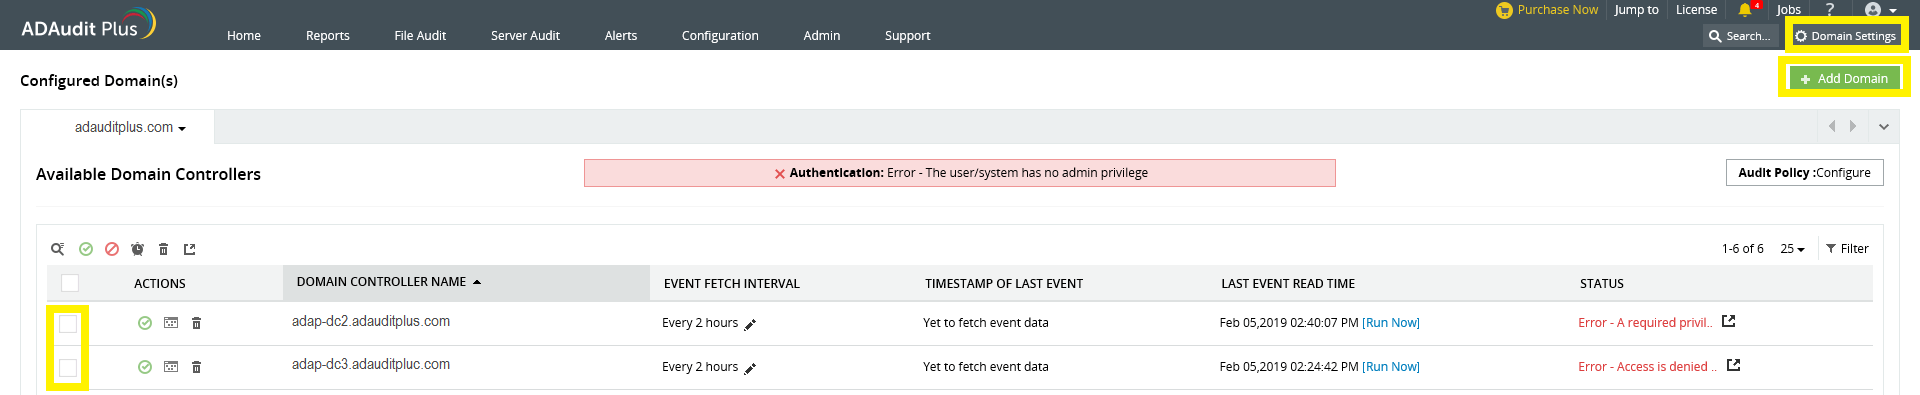Delete adap-dc3 using its trash icon
The width and height of the screenshot is (1920, 395).
coord(197,367)
